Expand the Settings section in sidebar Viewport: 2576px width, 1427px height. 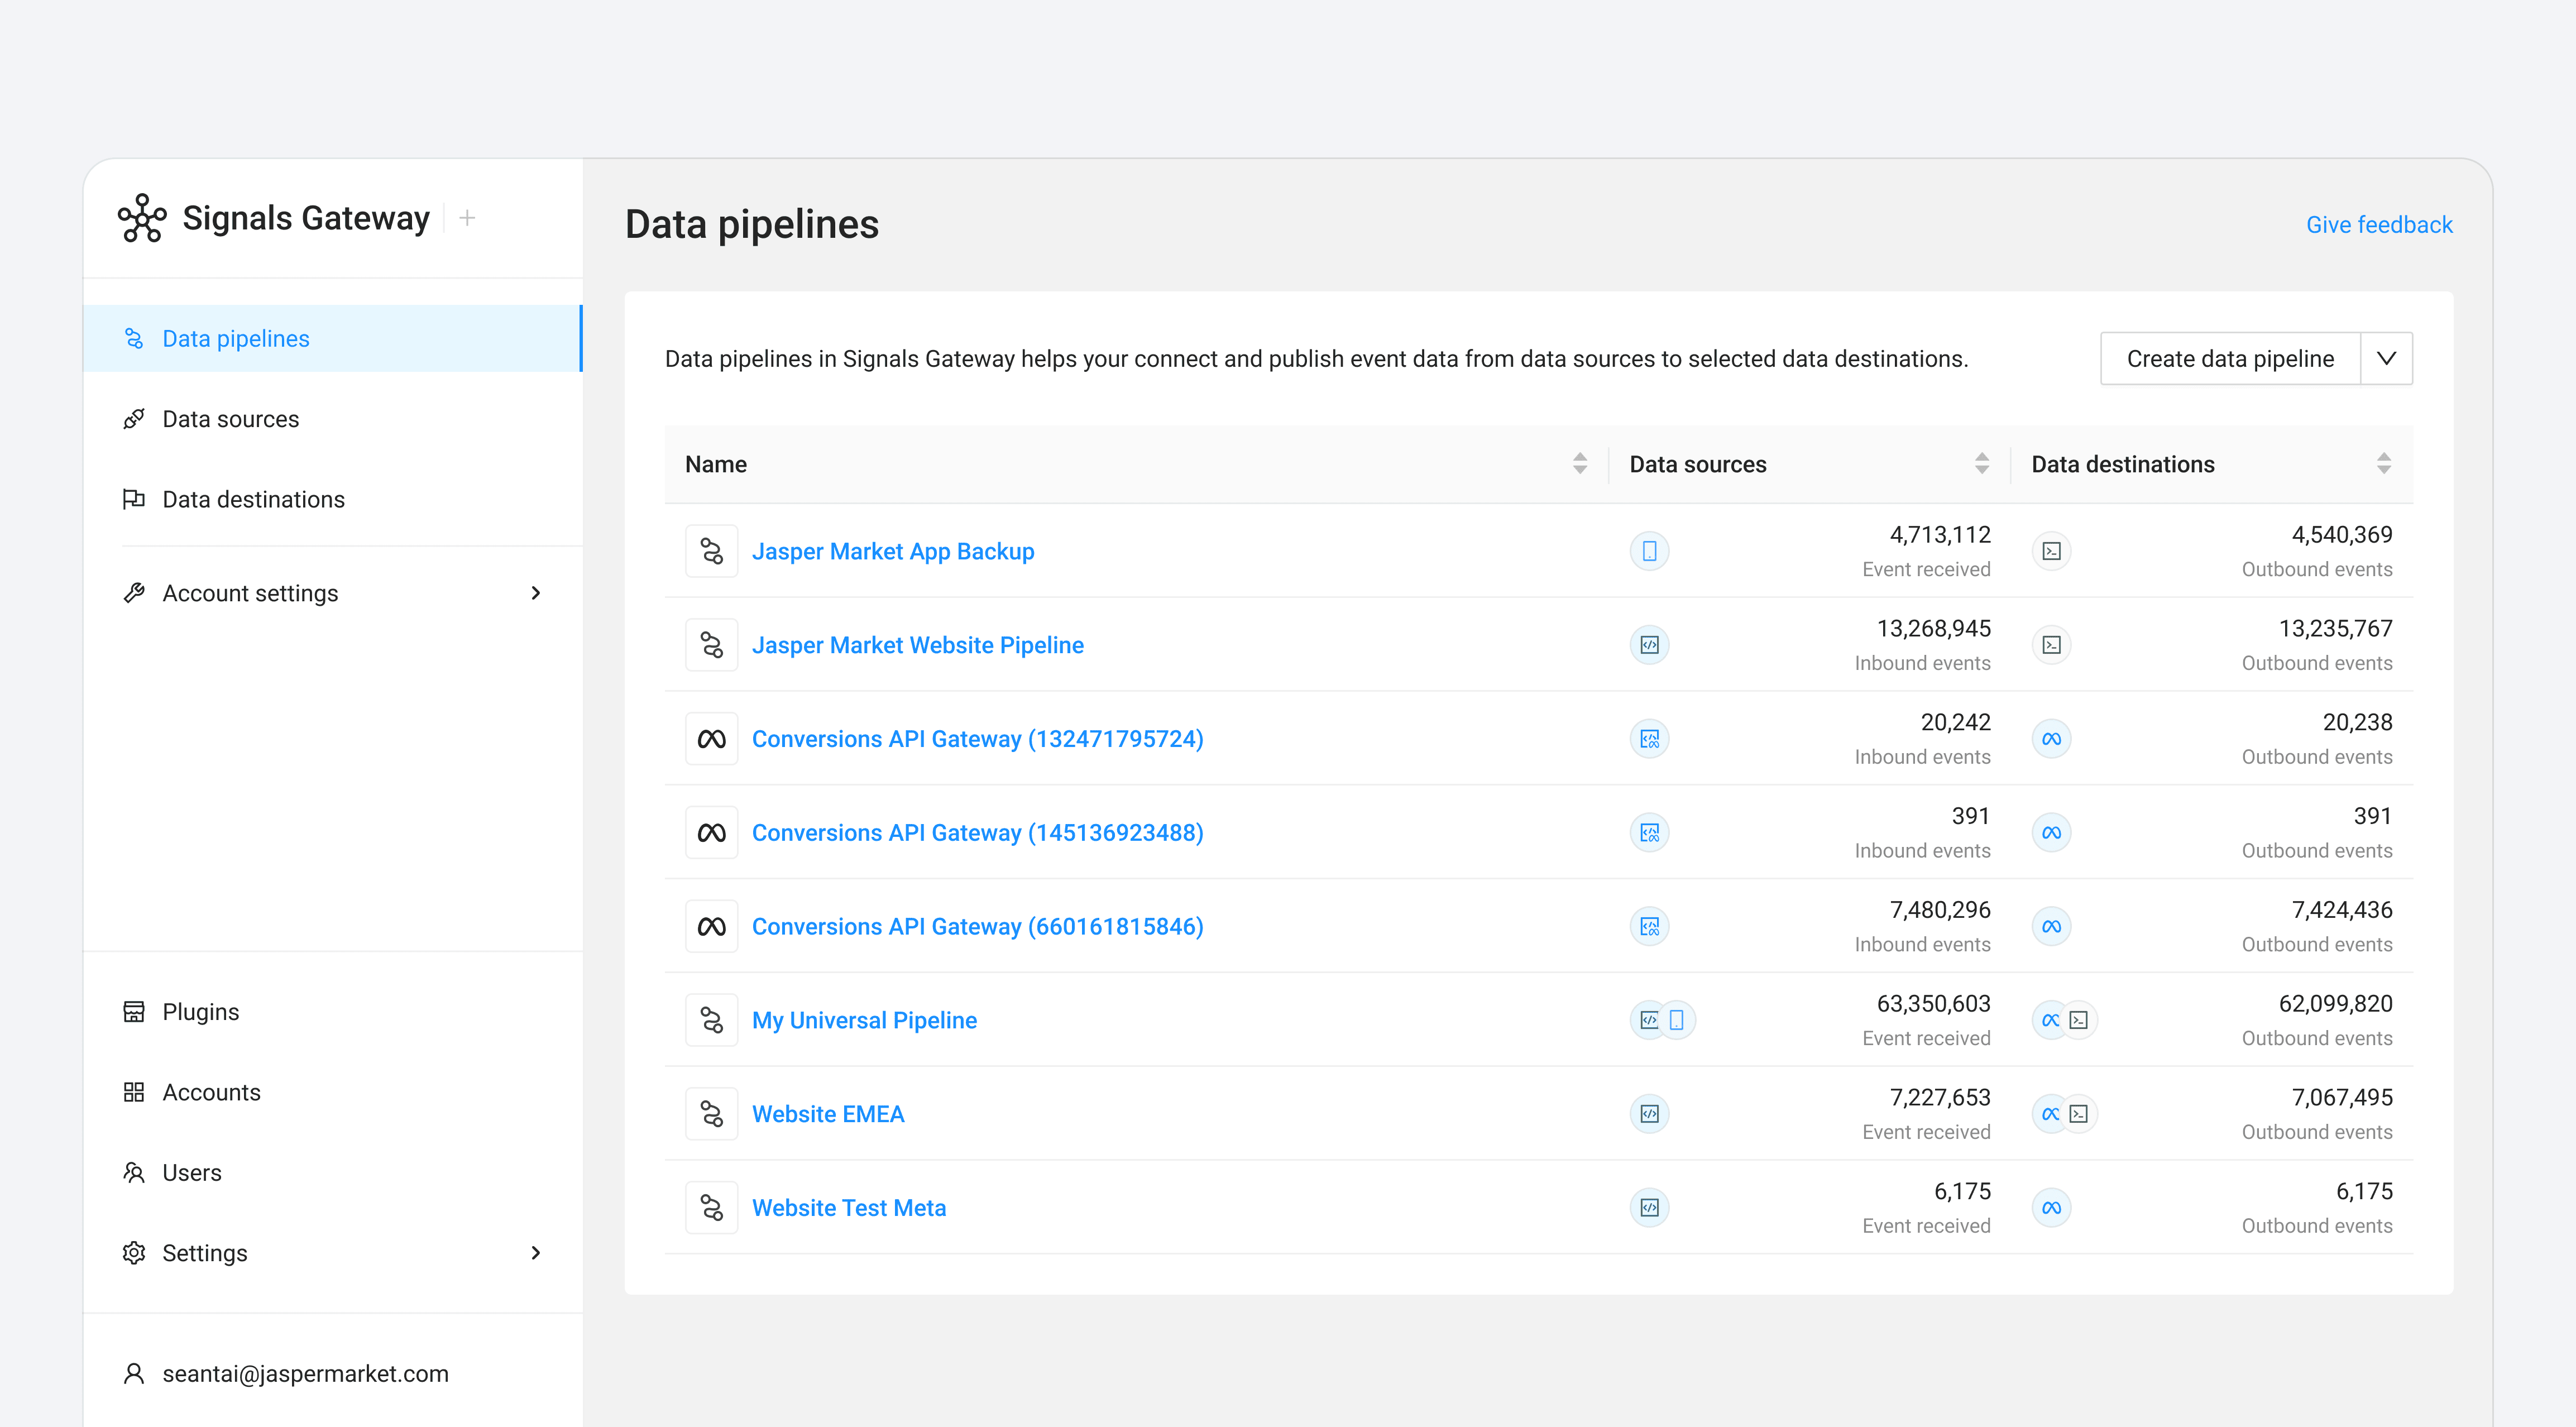coord(537,1252)
